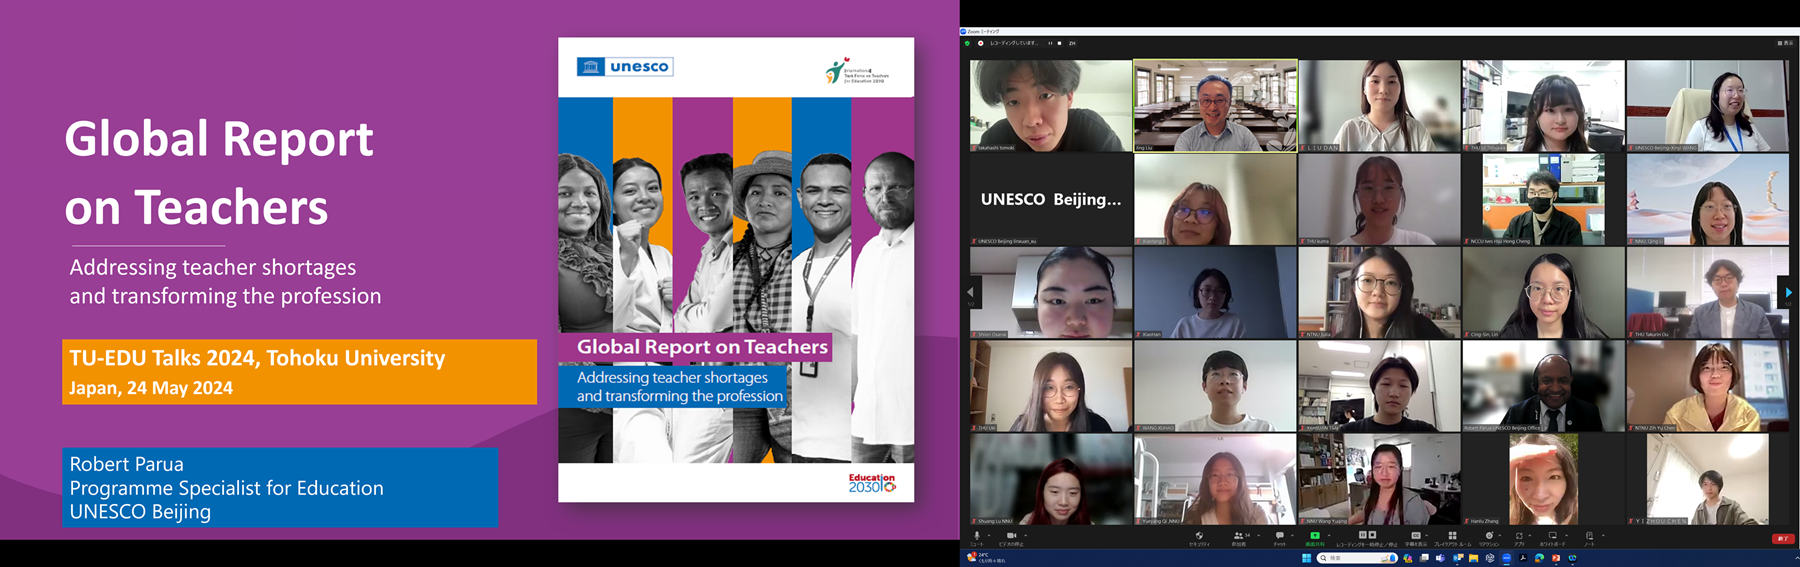Show captions with the CC icon

(x=1415, y=535)
